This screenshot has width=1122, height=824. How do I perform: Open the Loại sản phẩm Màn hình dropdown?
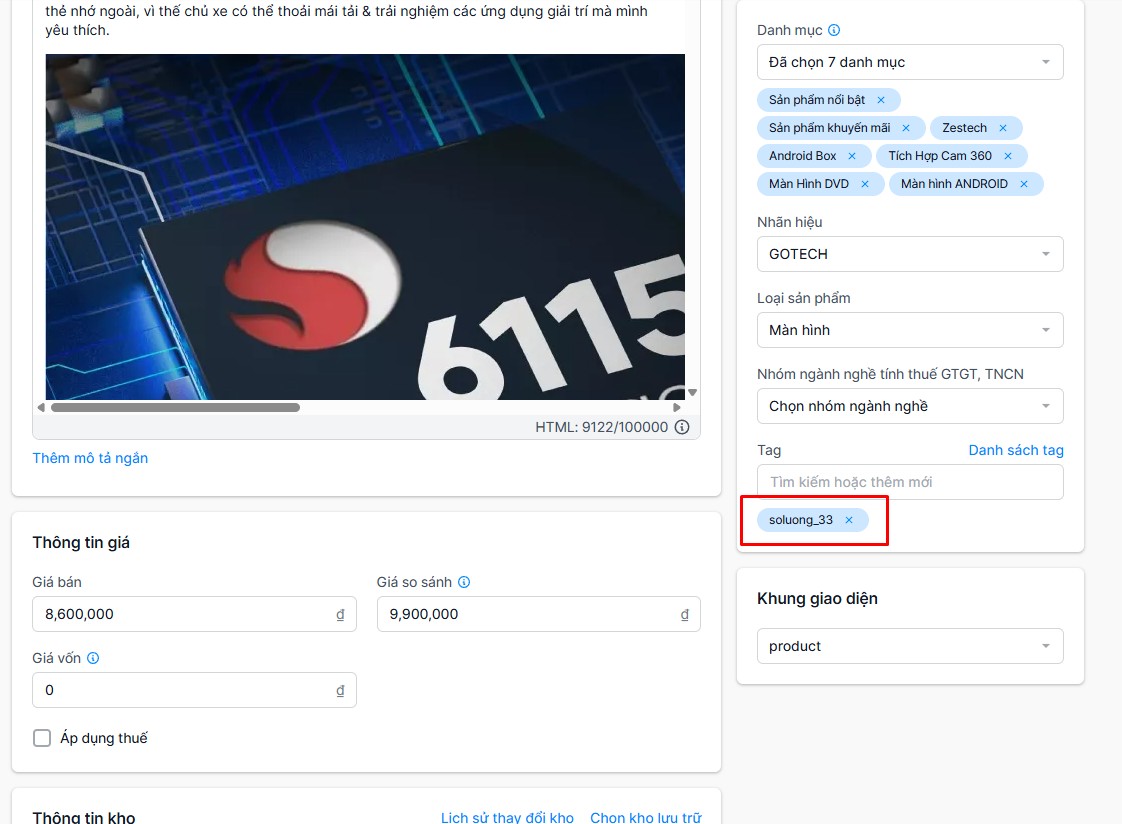tap(910, 330)
